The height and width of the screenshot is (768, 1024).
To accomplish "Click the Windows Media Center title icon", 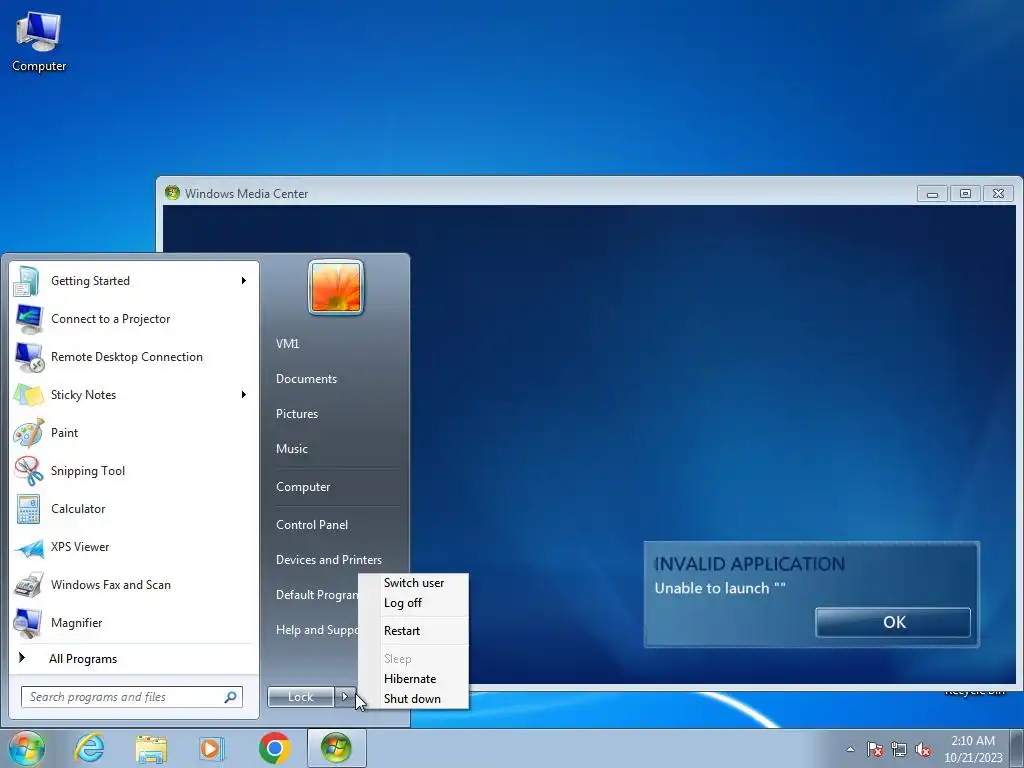I will point(172,193).
